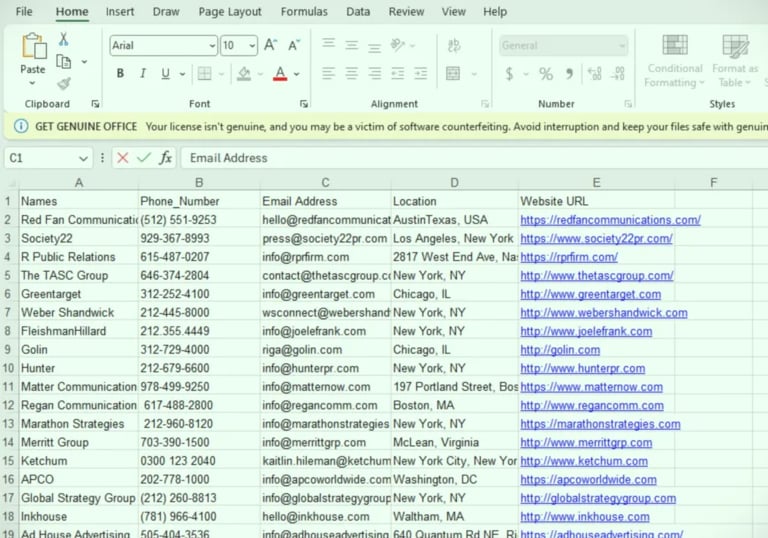This screenshot has height=538, width=768.
Task: Open thetascgroup.com hyperlink
Action: 597,276
